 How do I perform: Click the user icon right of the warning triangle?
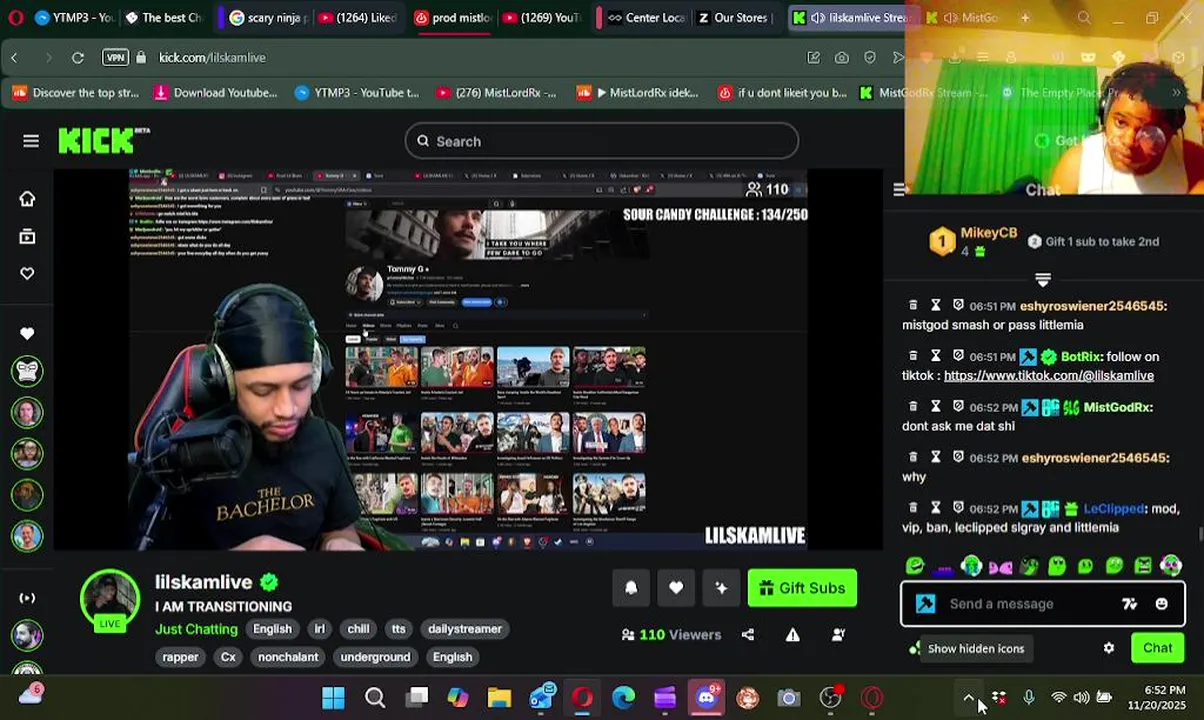(x=838, y=634)
